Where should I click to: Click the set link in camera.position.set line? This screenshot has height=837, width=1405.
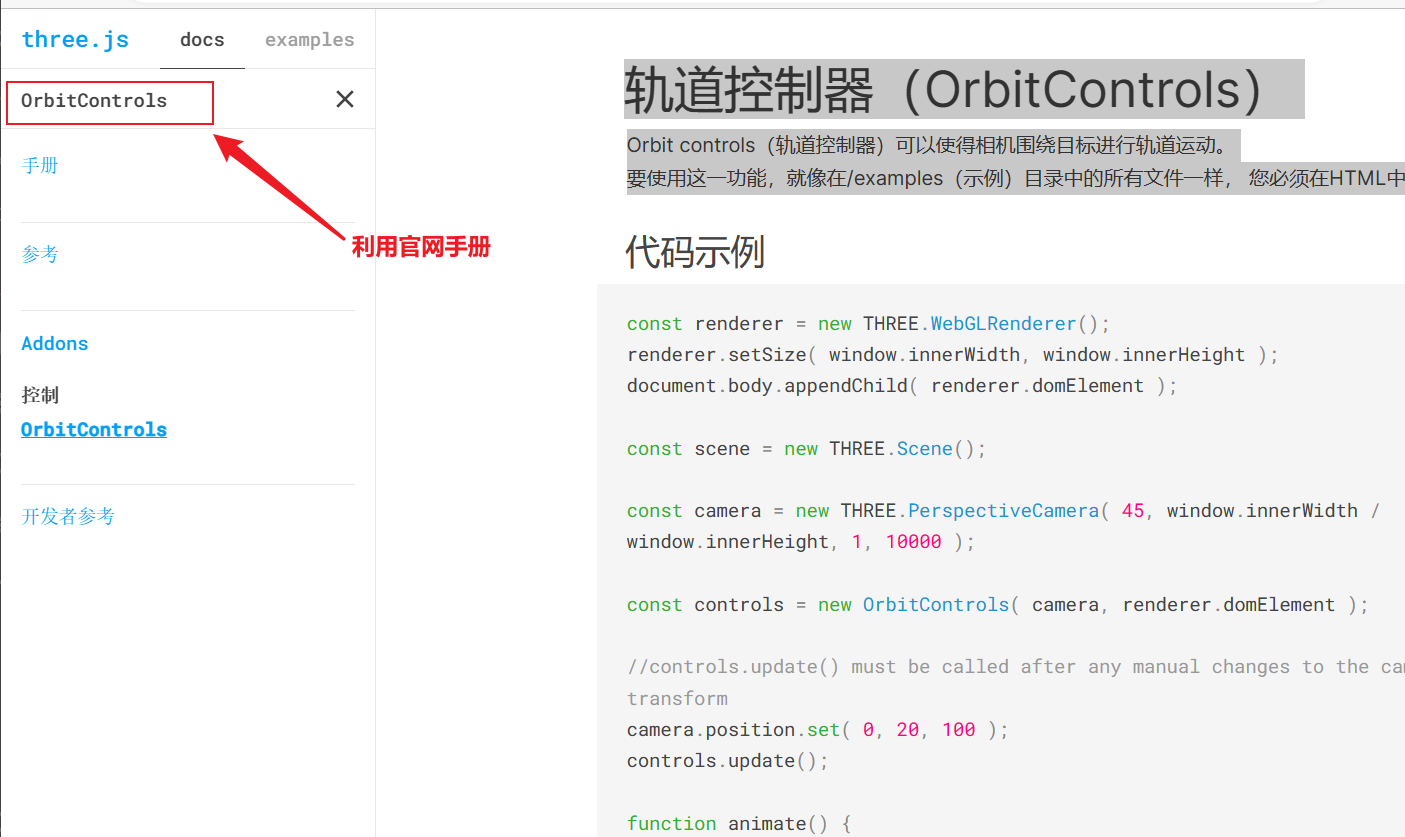click(822, 729)
